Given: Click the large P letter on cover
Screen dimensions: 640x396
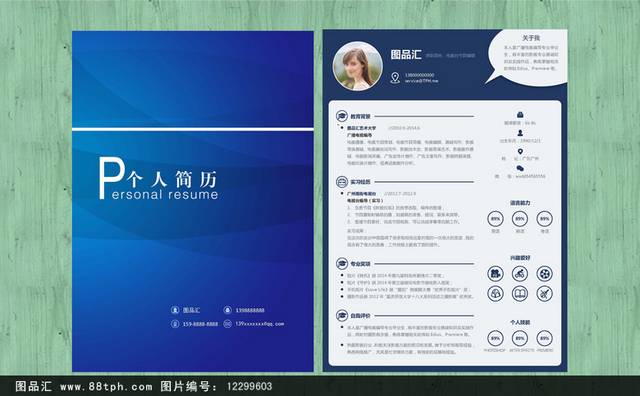Looking at the screenshot, I should [111, 178].
